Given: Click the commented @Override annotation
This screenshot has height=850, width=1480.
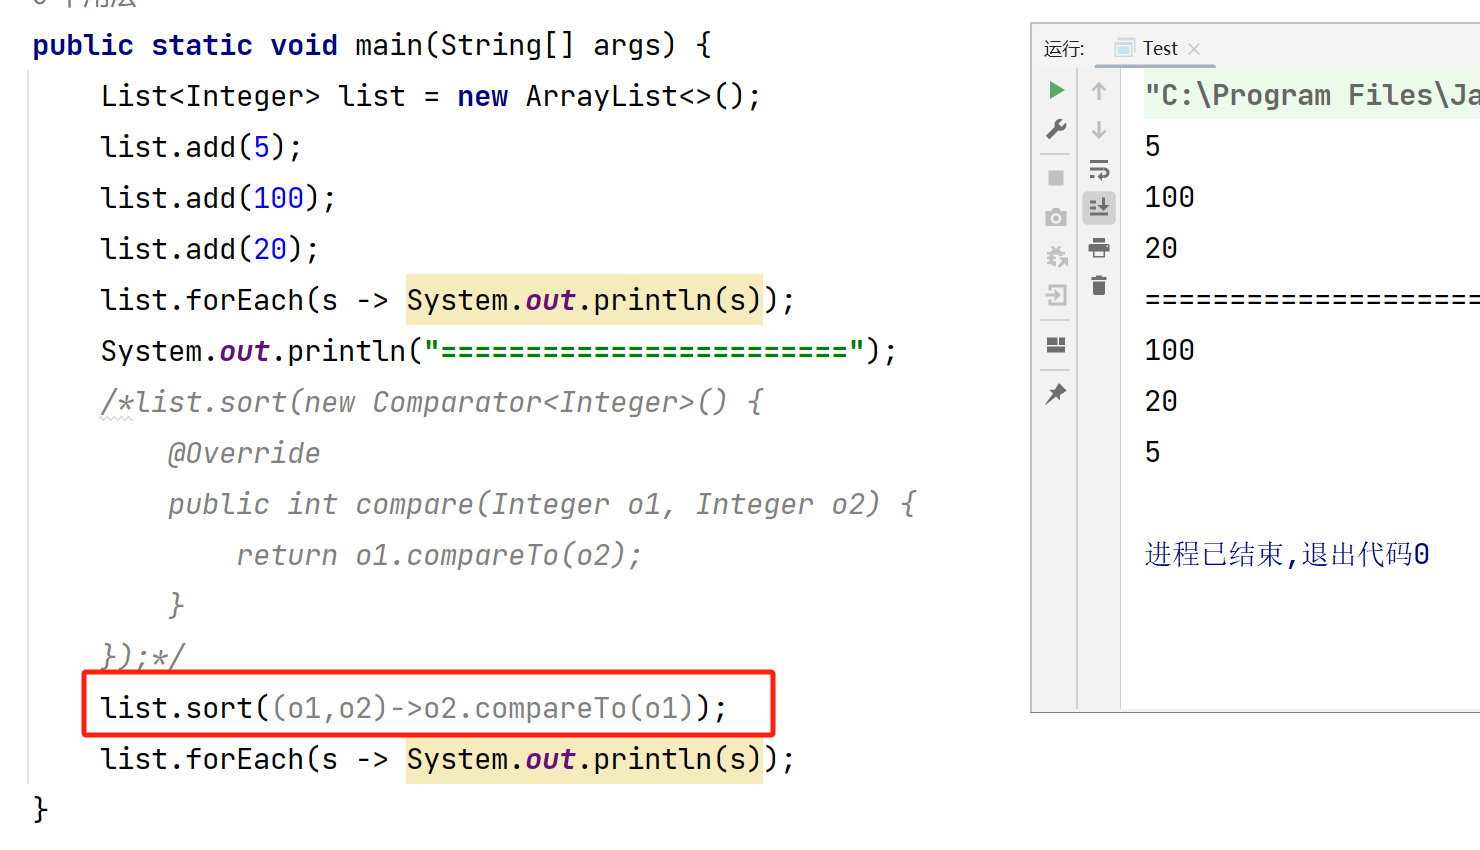Looking at the screenshot, I should pos(244,454).
